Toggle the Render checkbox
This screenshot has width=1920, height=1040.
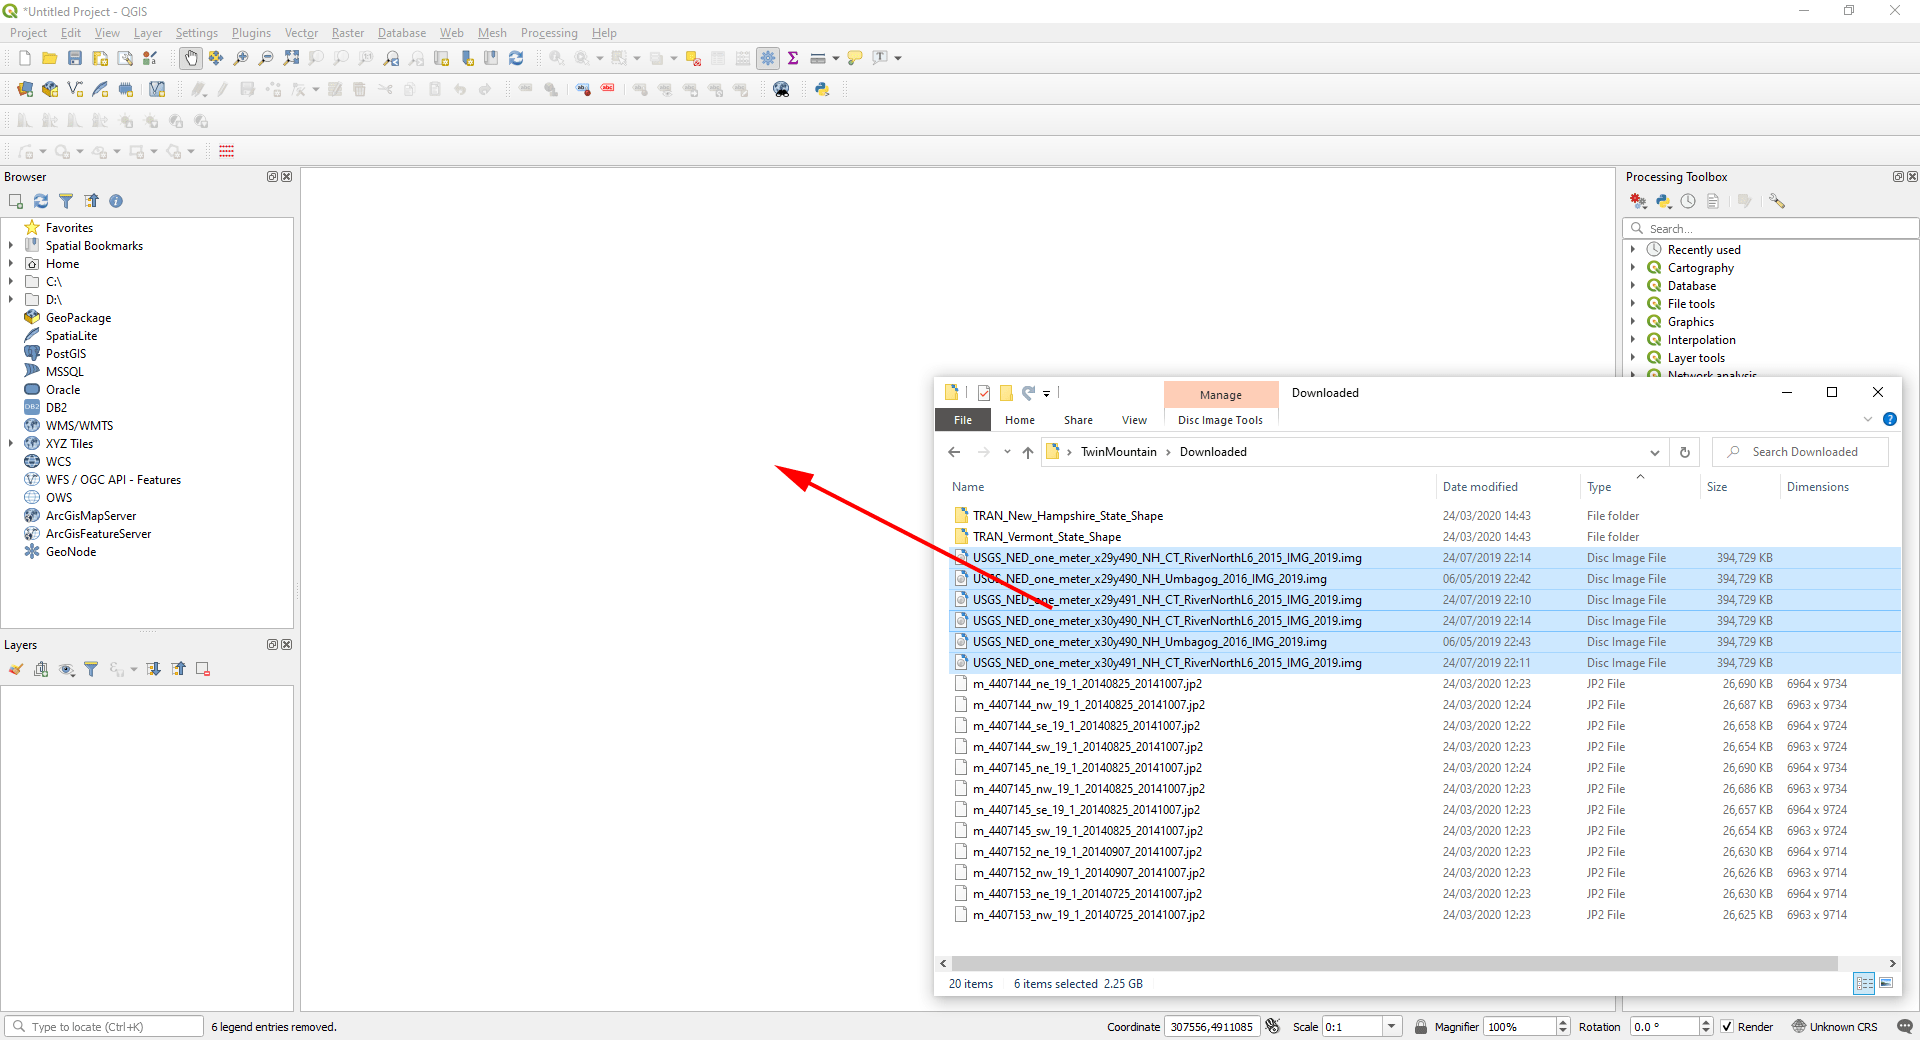click(1727, 1026)
